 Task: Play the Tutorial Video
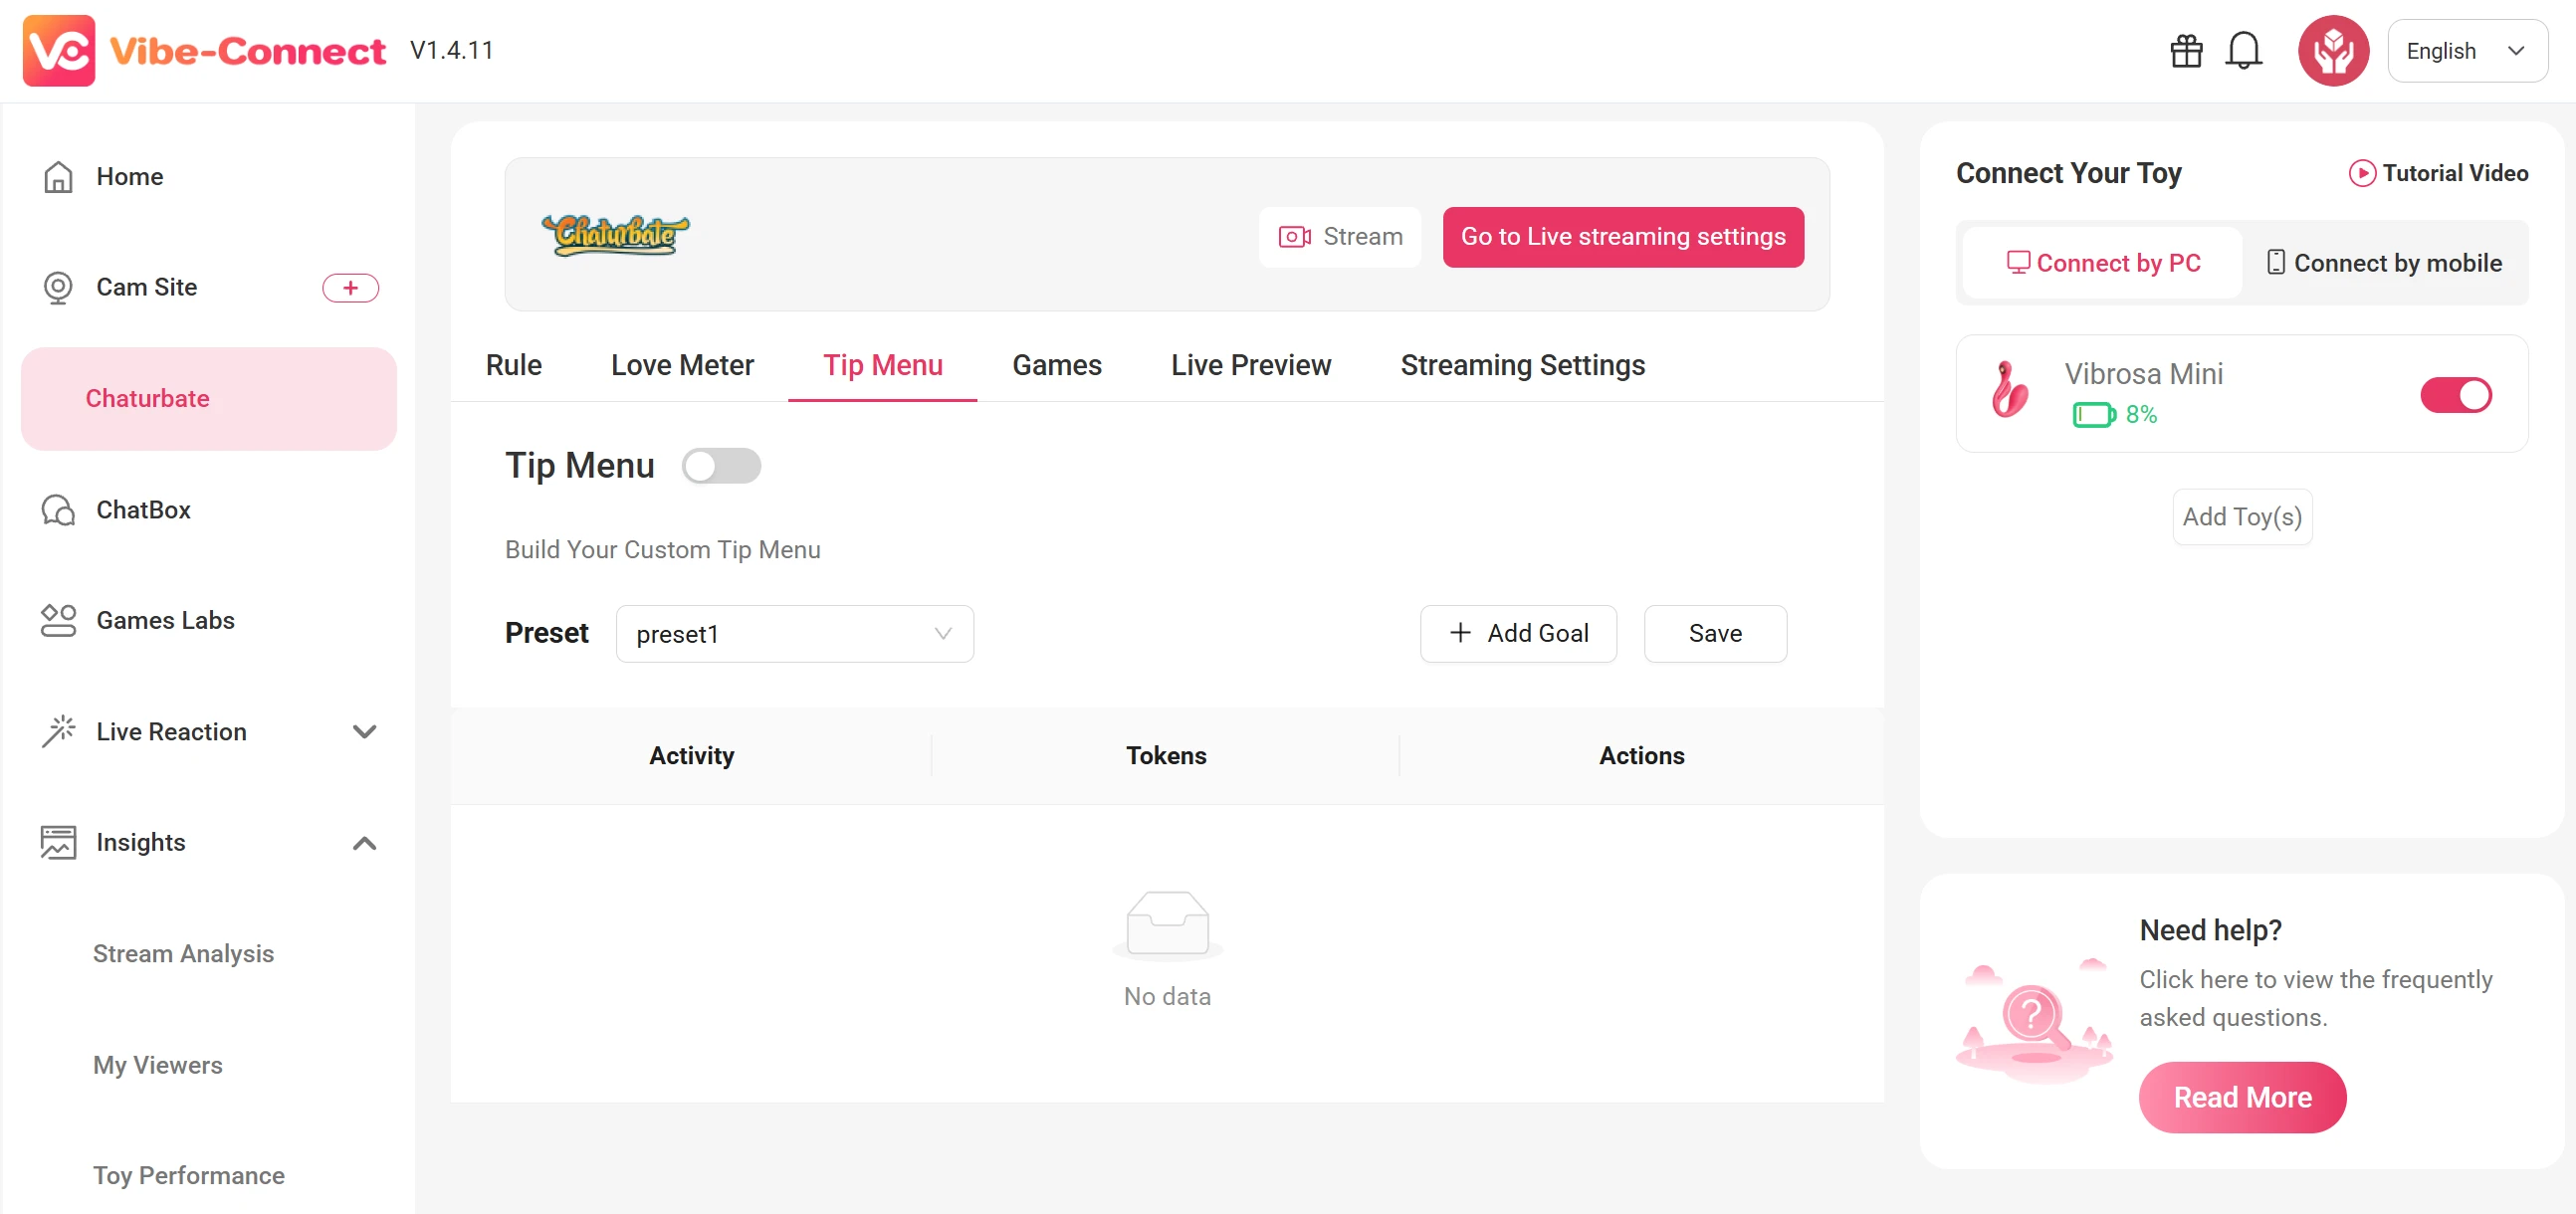2437,173
